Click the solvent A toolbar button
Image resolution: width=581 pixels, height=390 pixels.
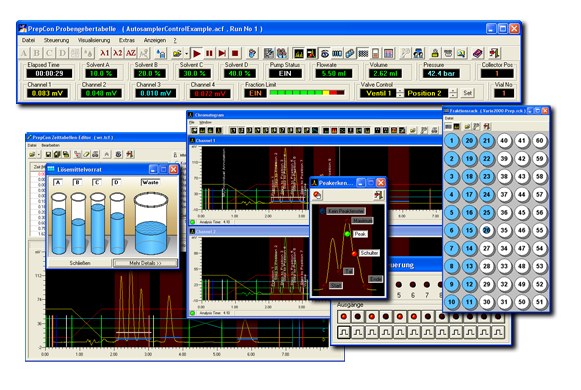(24, 53)
